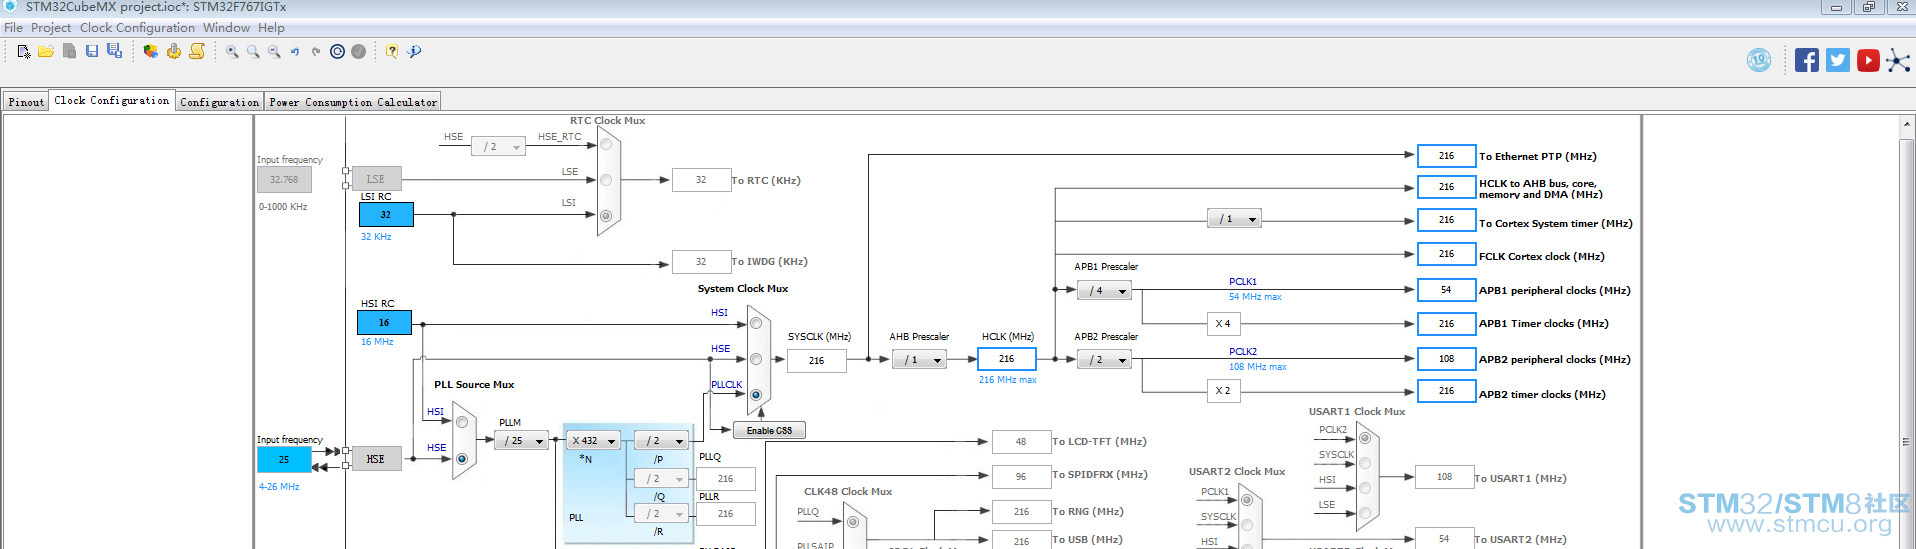Select PCLK2 in USART1 Clock Mux
Viewport: 1916px width, 549px height.
(1365, 438)
